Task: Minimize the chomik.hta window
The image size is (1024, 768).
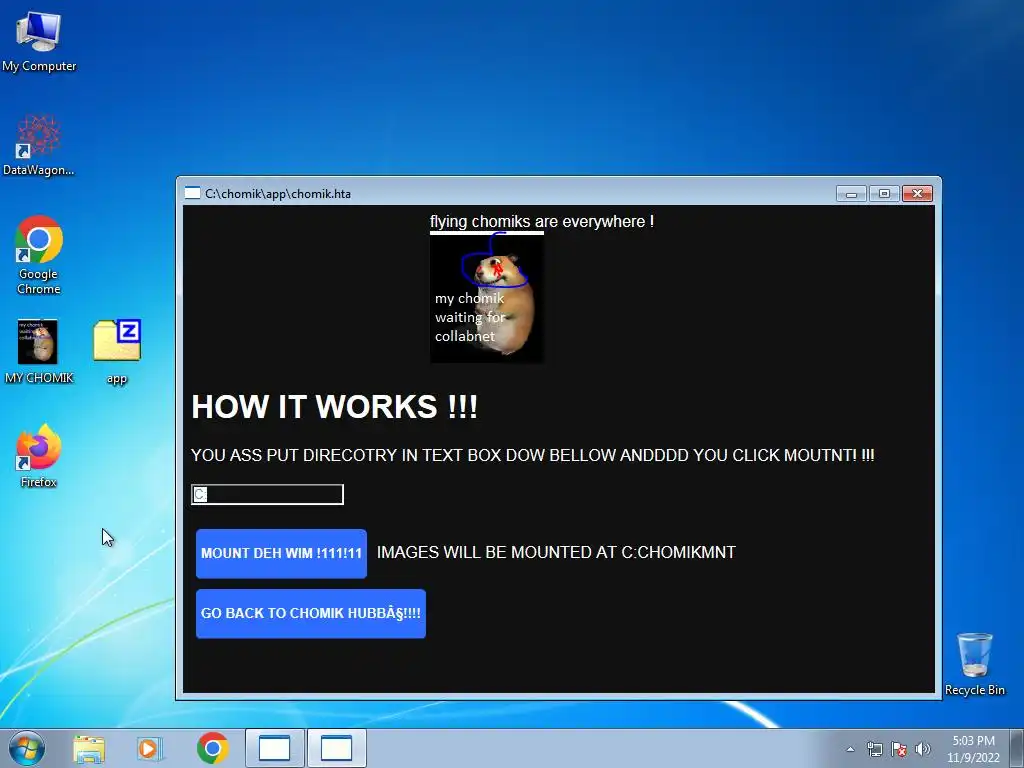Action: coord(851,193)
